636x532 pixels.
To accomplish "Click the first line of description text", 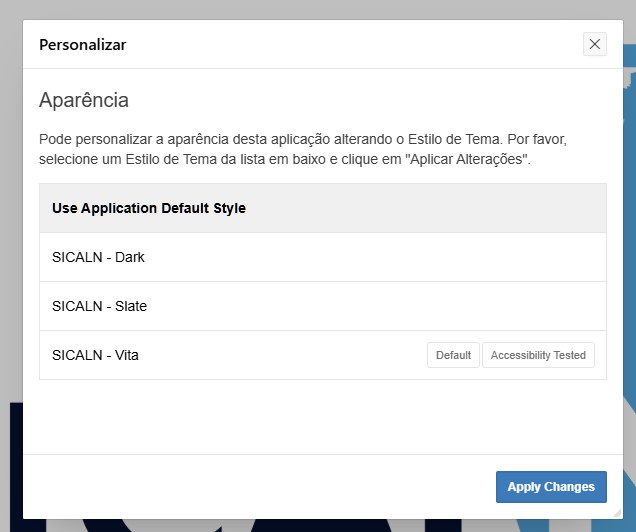I will 316,139.
